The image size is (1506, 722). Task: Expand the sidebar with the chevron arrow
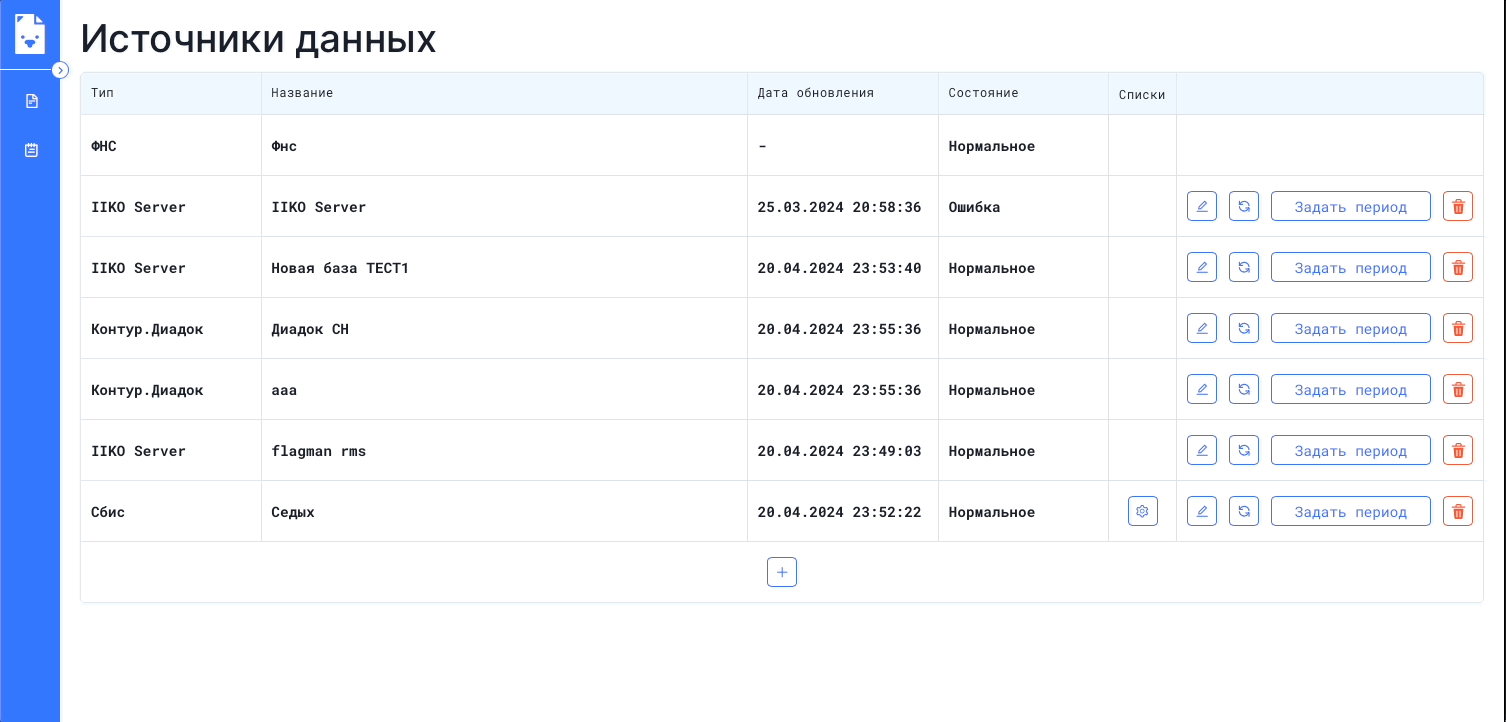coord(60,70)
